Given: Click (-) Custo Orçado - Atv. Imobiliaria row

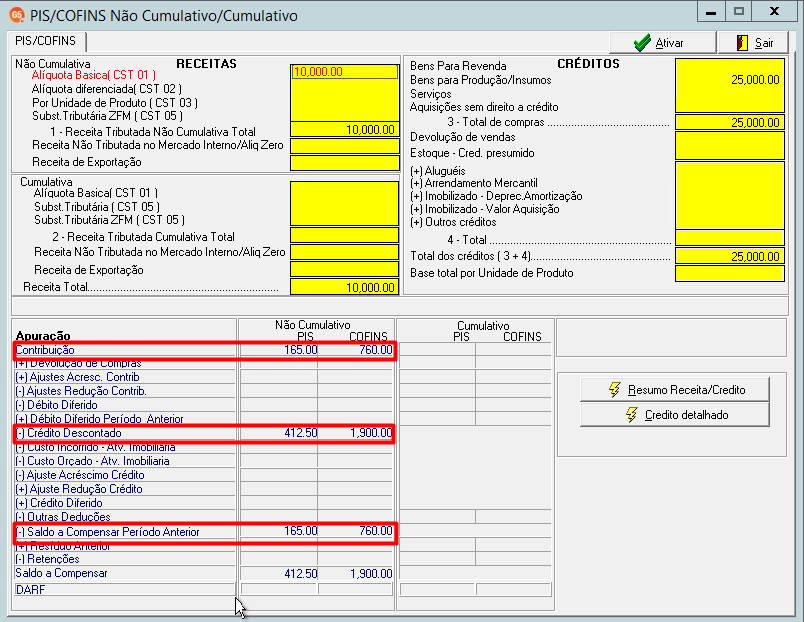Looking at the screenshot, I should [x=92, y=461].
